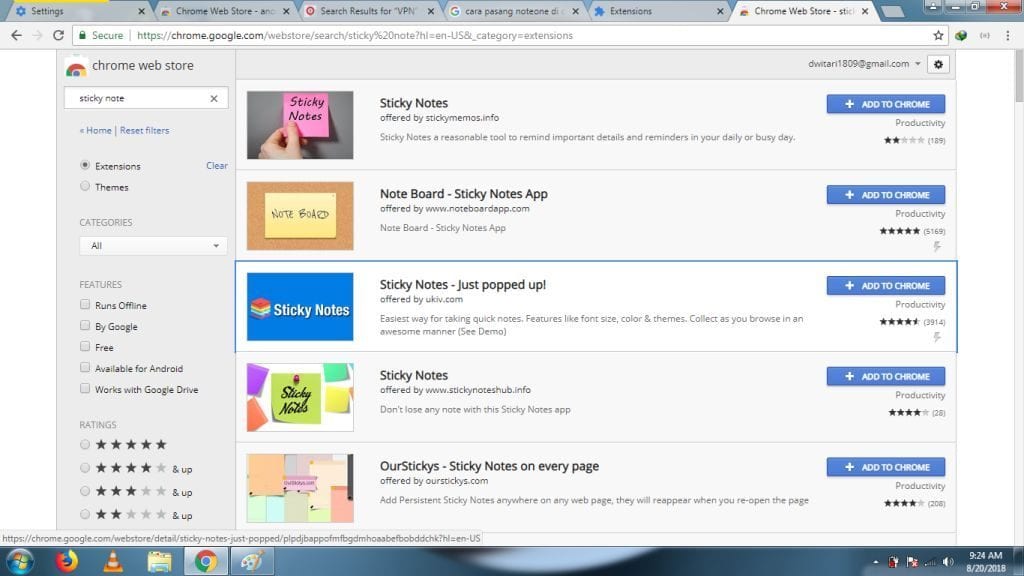The height and width of the screenshot is (576, 1024).
Task: Check the Free feature filter
Action: point(85,347)
